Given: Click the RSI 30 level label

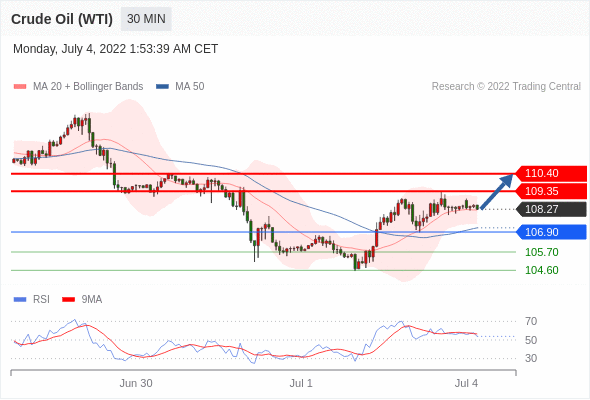Looking at the screenshot, I should (531, 358).
